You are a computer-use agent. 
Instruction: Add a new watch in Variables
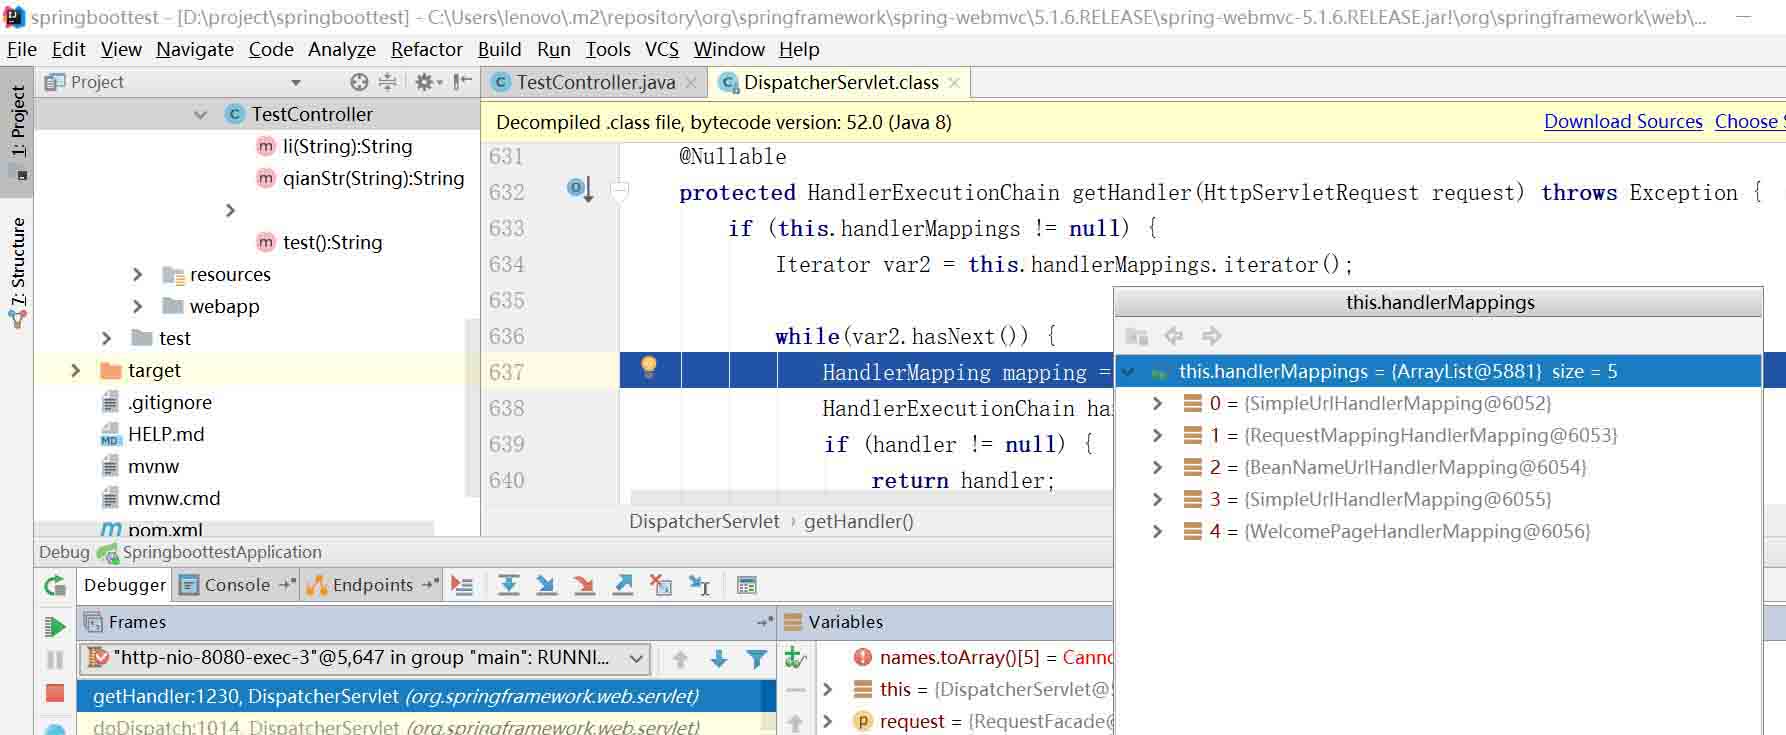coord(795,658)
